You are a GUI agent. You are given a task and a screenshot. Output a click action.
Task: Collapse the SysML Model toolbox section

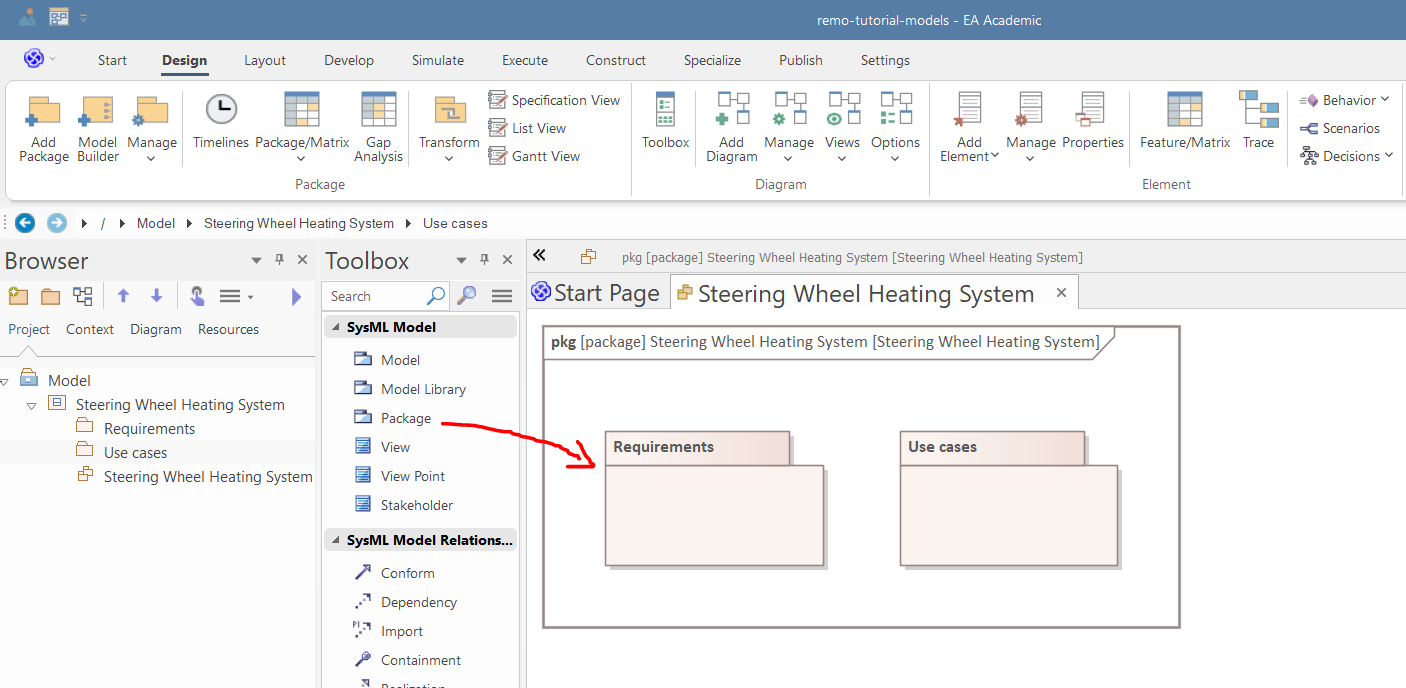tap(335, 327)
